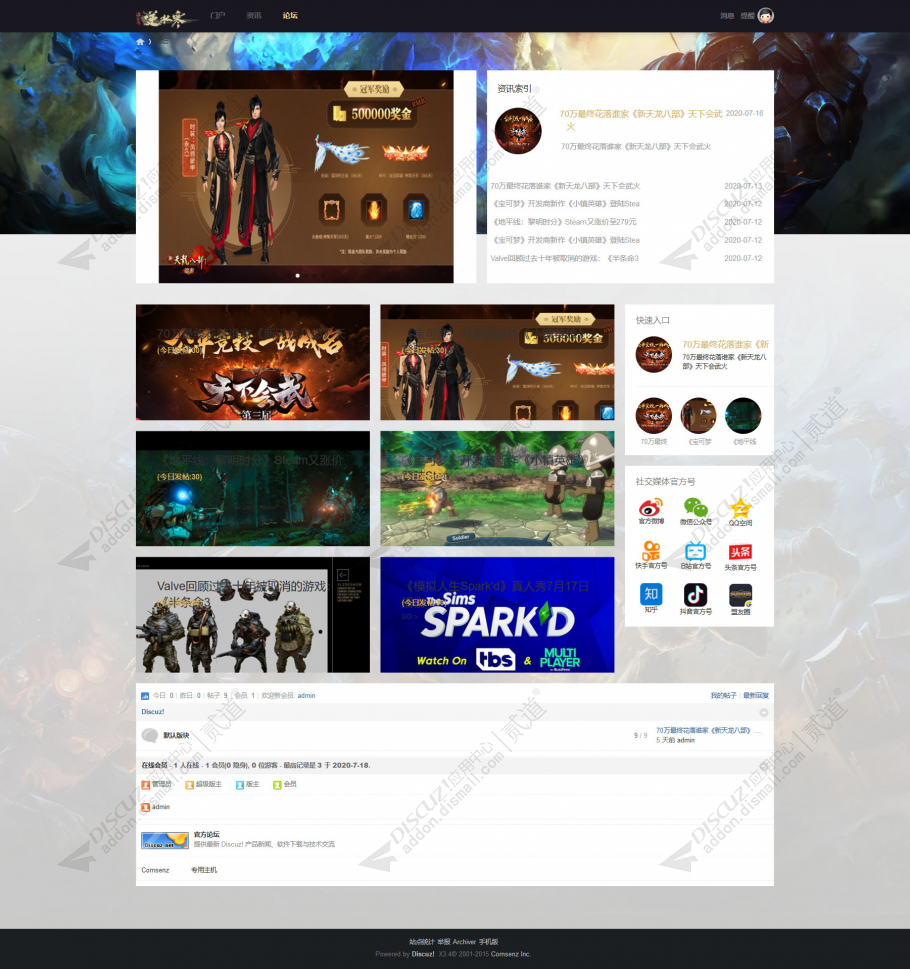Click the 逆水寒 site logo
This screenshot has width=910, height=969.
(x=166, y=19)
